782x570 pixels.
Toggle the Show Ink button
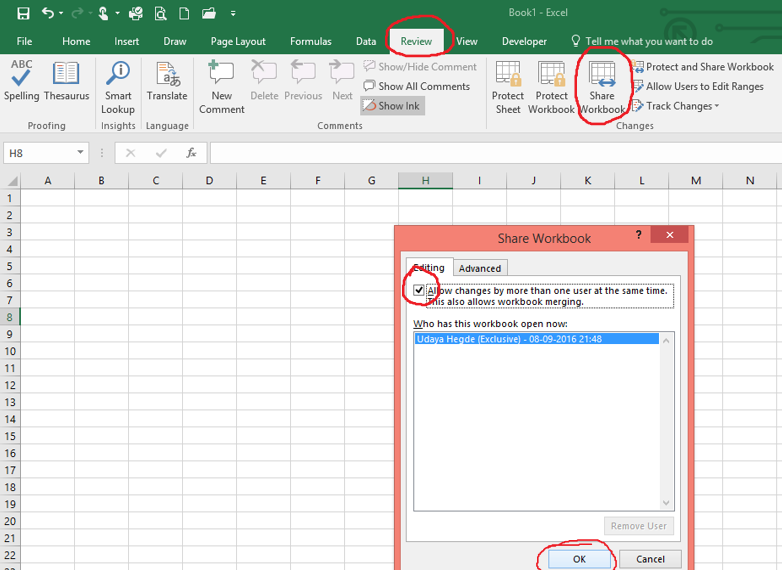tap(392, 106)
